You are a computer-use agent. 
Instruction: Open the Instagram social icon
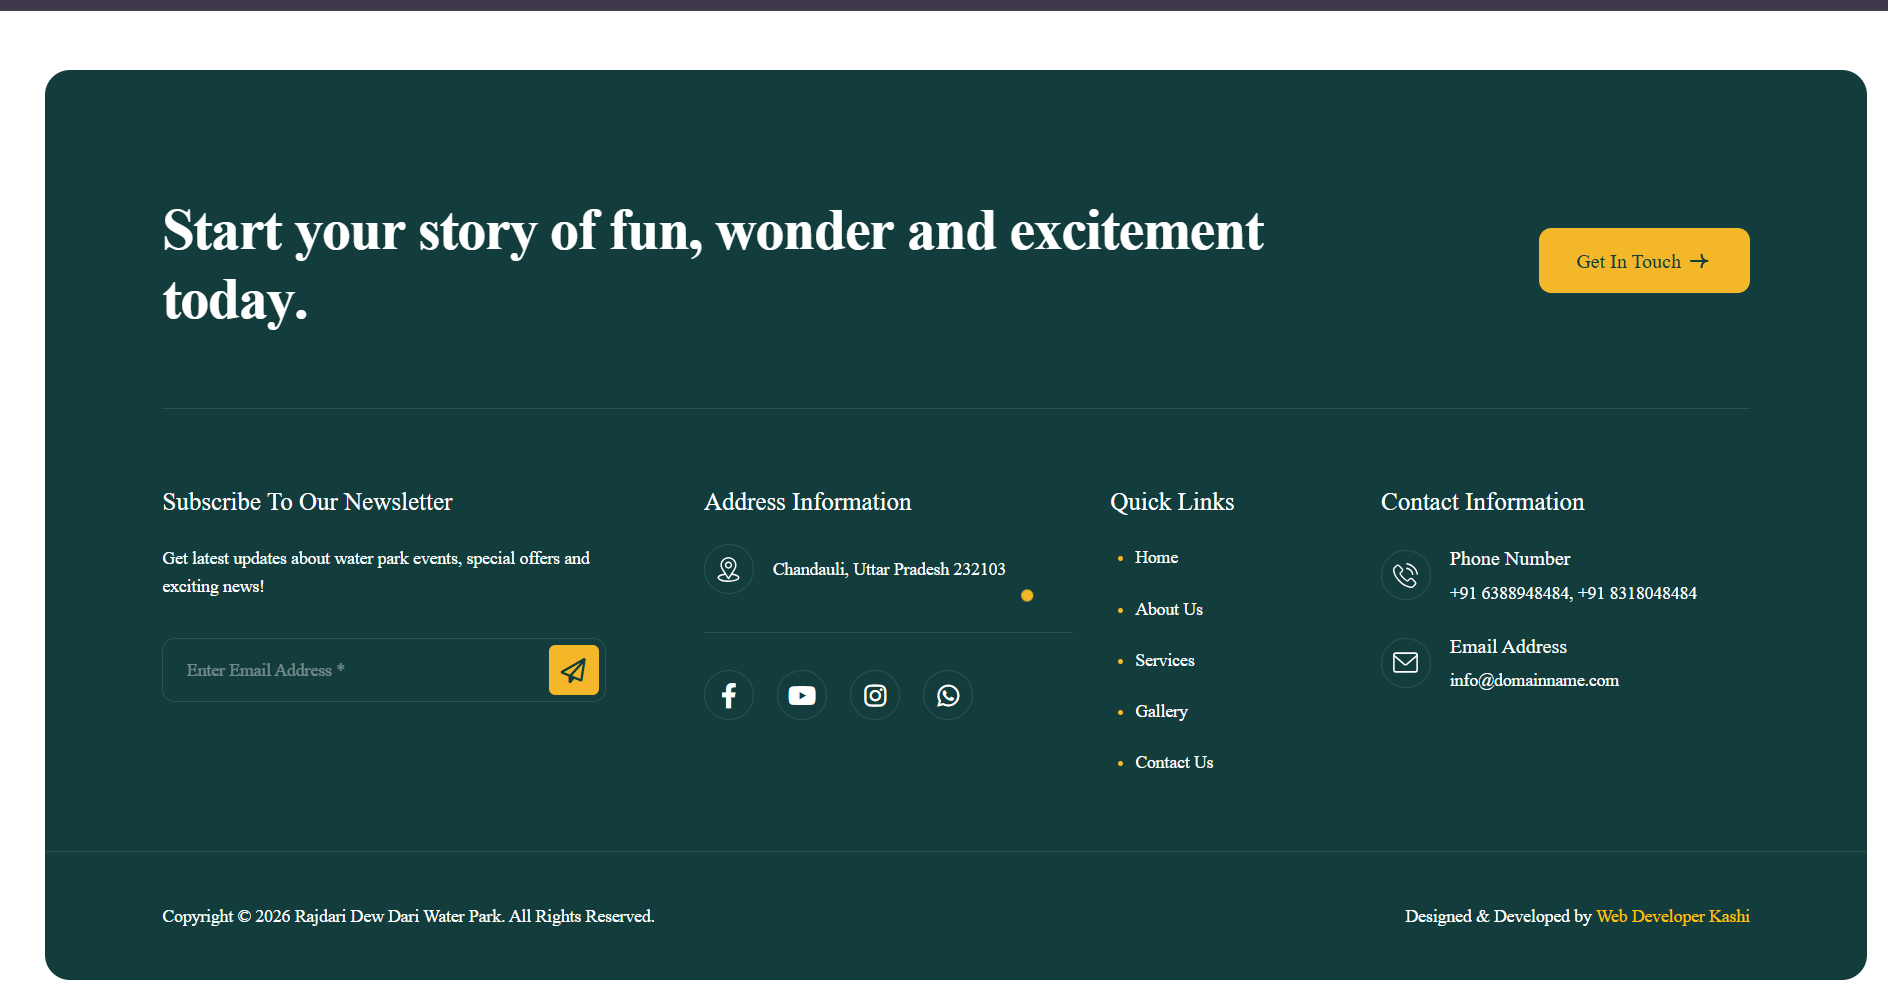coord(875,694)
